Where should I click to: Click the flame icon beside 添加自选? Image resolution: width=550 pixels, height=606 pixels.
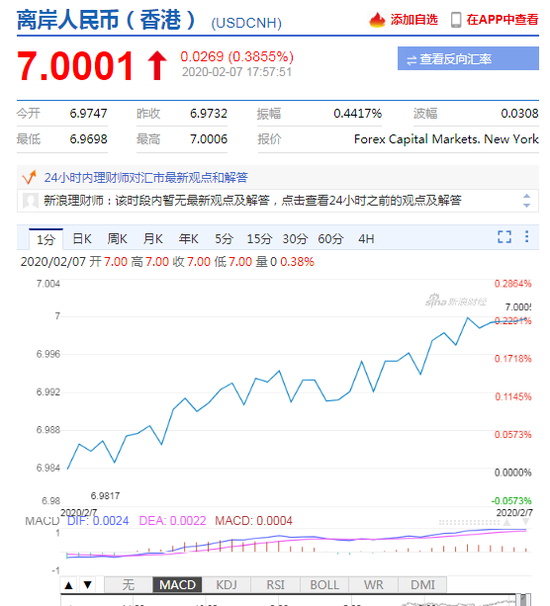tap(377, 20)
